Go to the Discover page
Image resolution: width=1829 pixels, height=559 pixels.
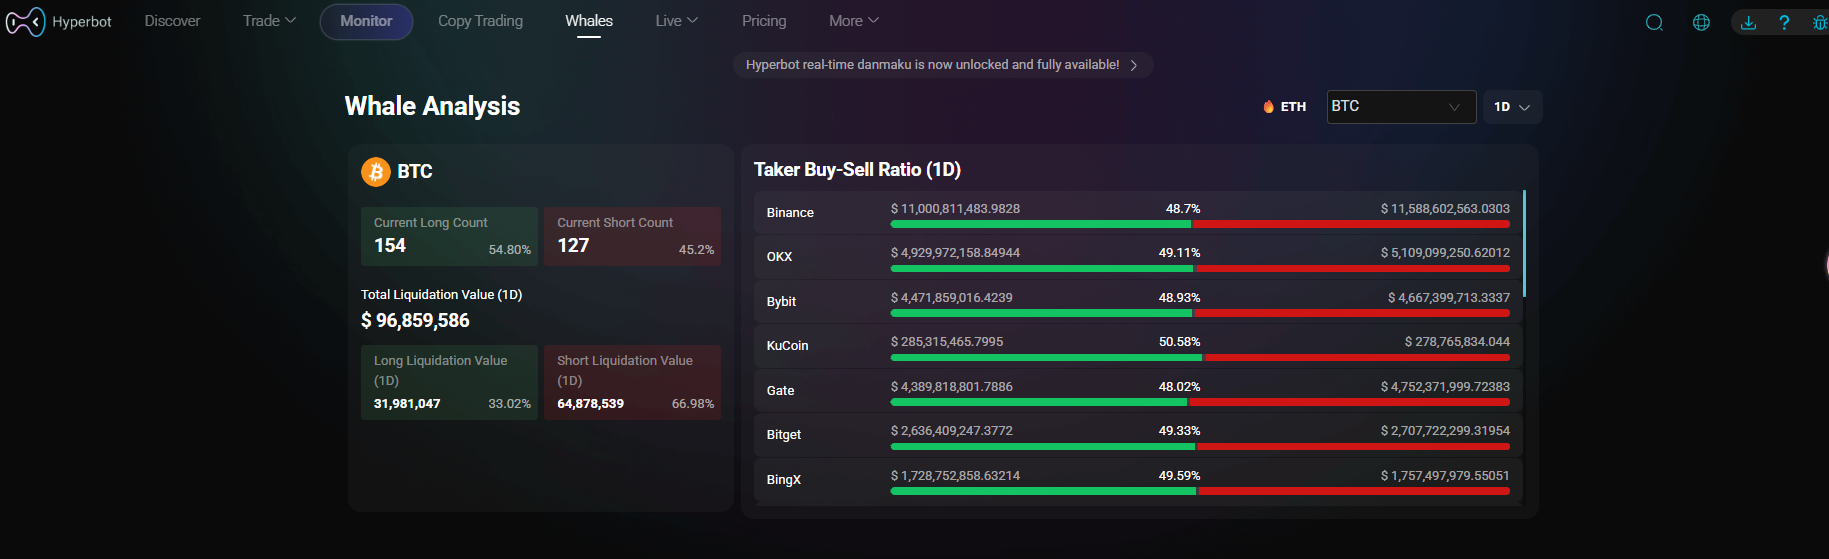click(x=172, y=21)
